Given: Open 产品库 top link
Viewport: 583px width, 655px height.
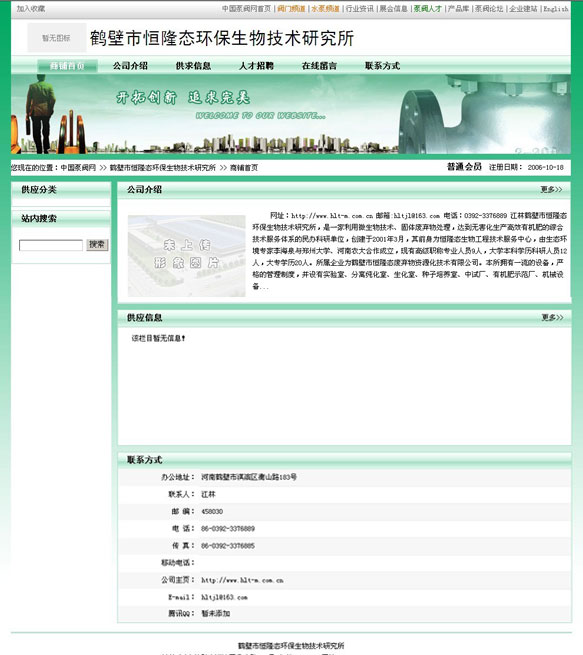Looking at the screenshot, I should coord(459,8).
